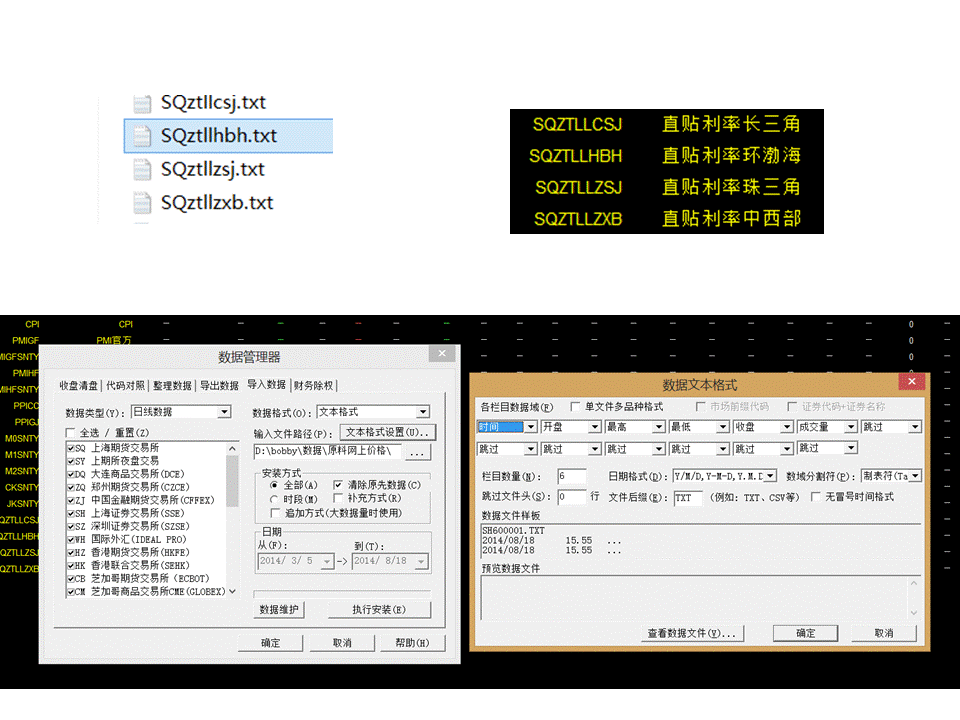Open the 数据类型 dropdown
960x720 pixels.
[x=223, y=412]
